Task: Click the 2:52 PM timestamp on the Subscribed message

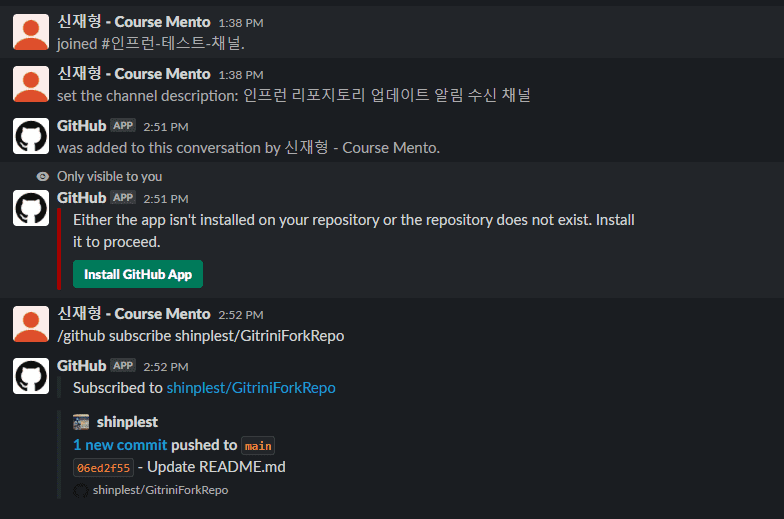Action: [x=166, y=367]
